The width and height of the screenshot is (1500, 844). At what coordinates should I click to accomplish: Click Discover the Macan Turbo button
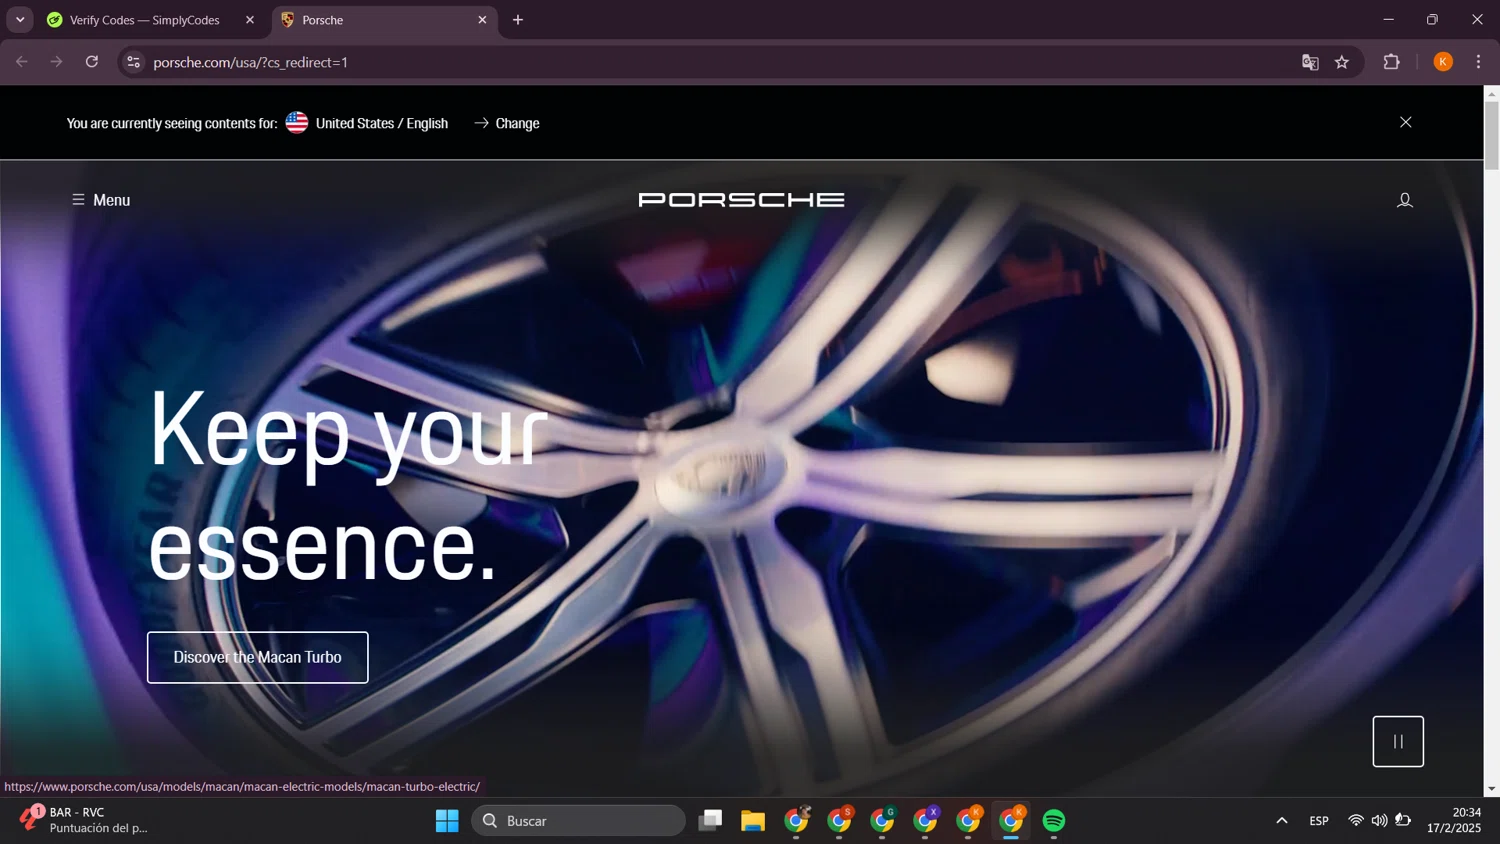point(258,657)
